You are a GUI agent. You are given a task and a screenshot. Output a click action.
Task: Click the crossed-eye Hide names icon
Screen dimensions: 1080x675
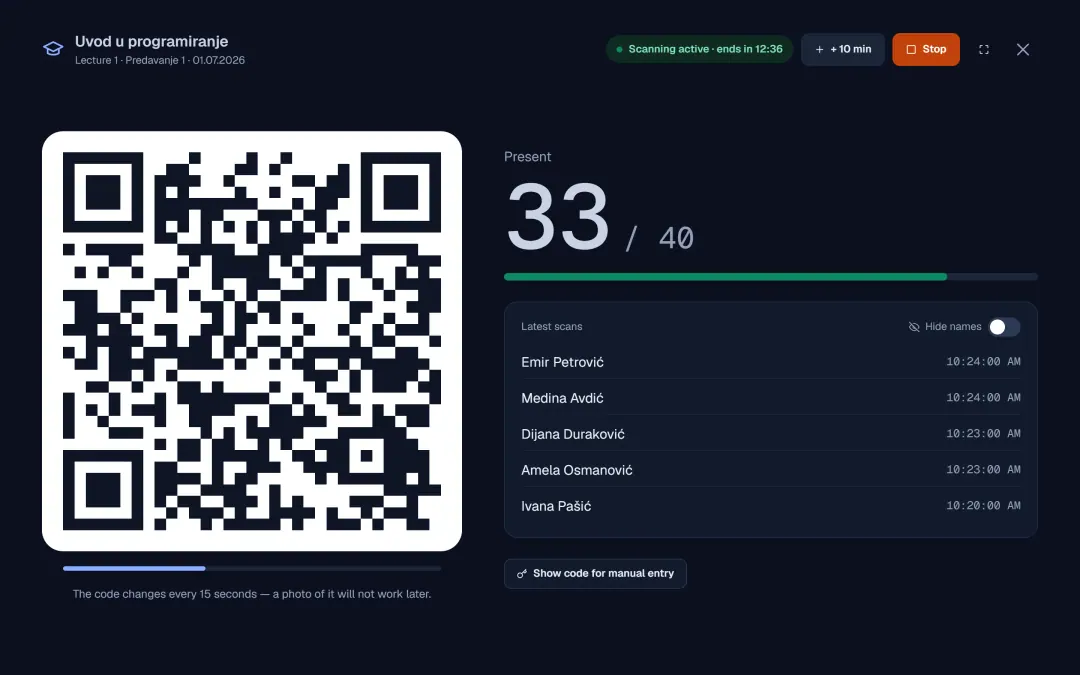click(x=914, y=327)
